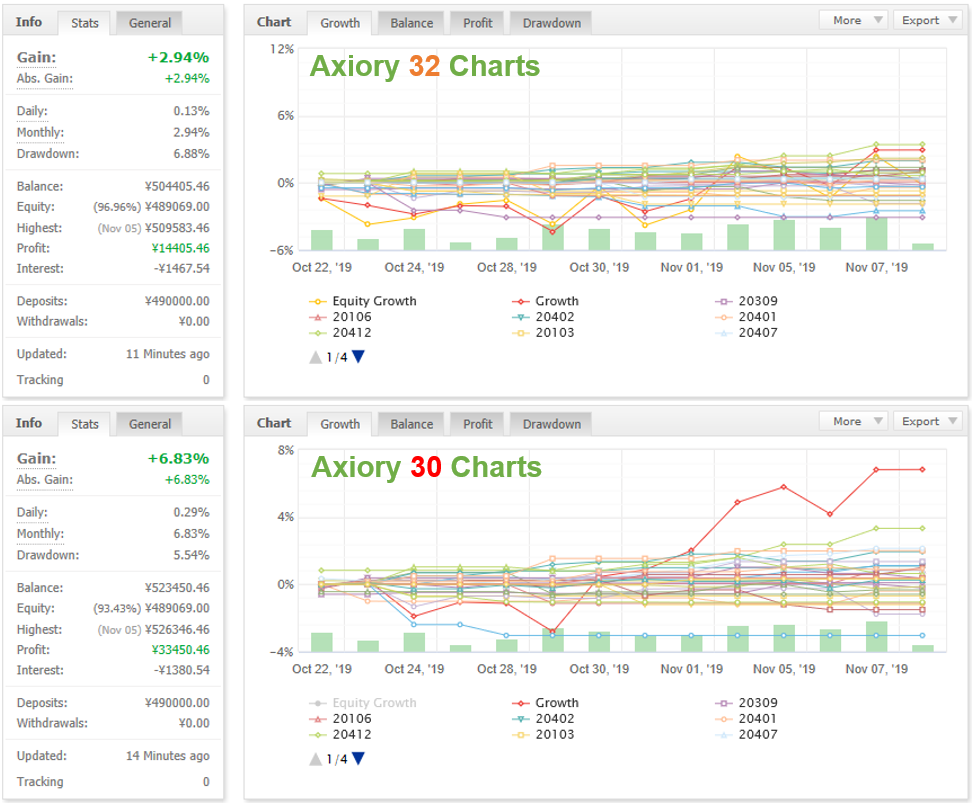The width and height of the screenshot is (972, 803).
Task: Open the Stats tab in top Info panel
Action: pyautogui.click(x=84, y=23)
